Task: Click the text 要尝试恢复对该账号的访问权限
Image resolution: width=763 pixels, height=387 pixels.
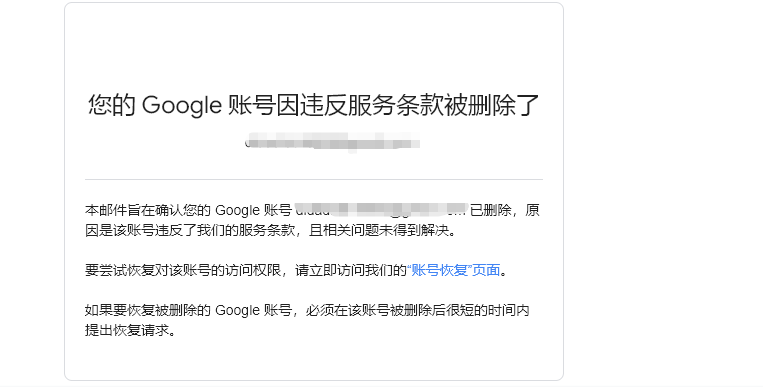Action: tap(182, 270)
